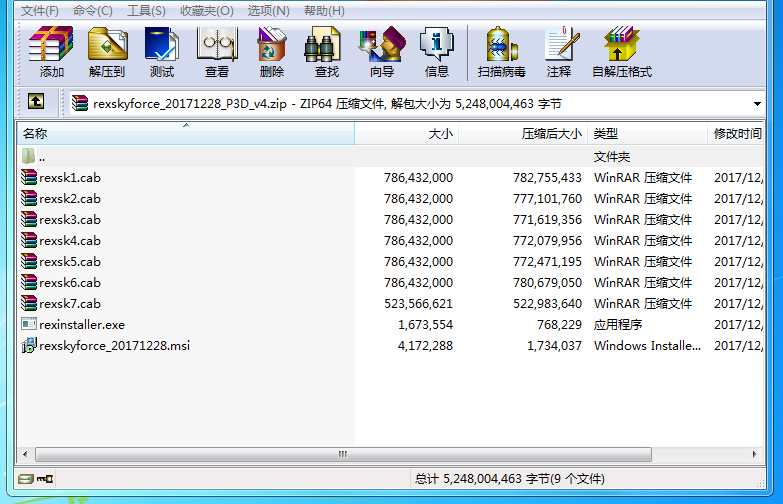Show archive 信息 (Info)
783x504 pixels.
(x=437, y=52)
